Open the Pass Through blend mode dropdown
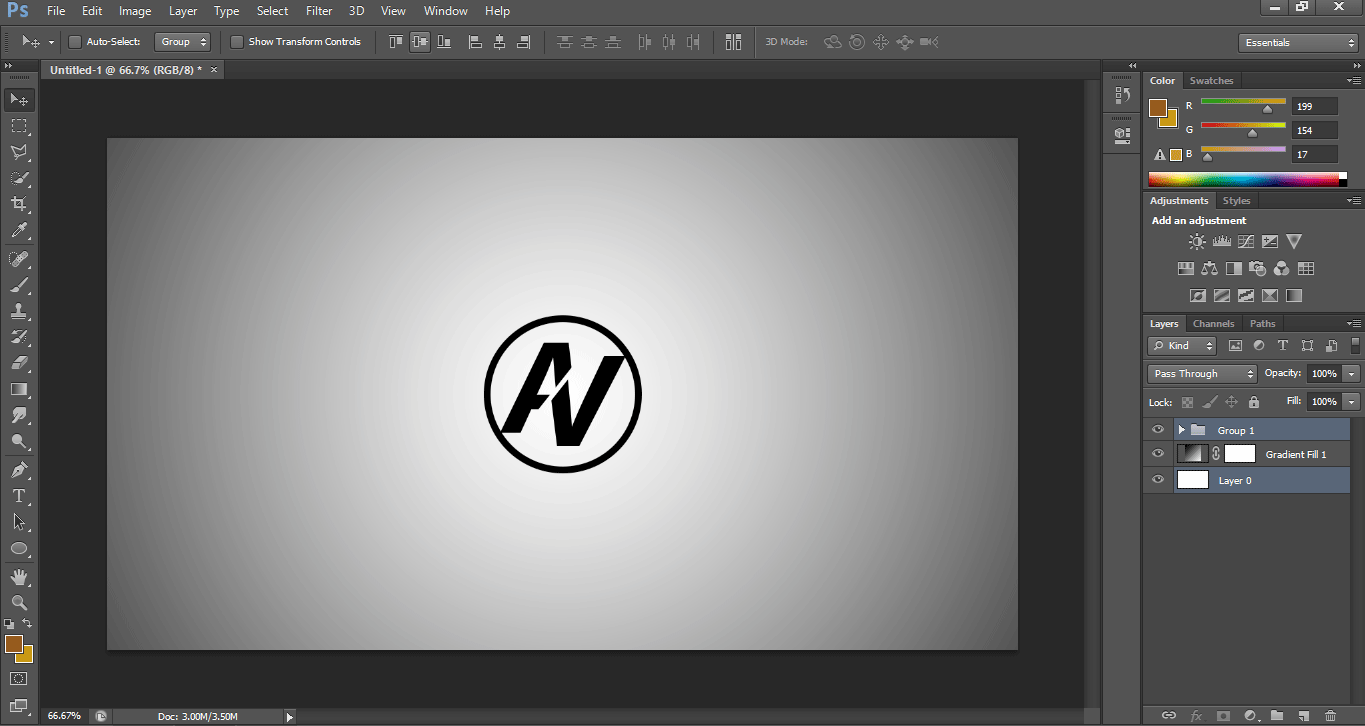1365x726 pixels. click(x=1201, y=373)
